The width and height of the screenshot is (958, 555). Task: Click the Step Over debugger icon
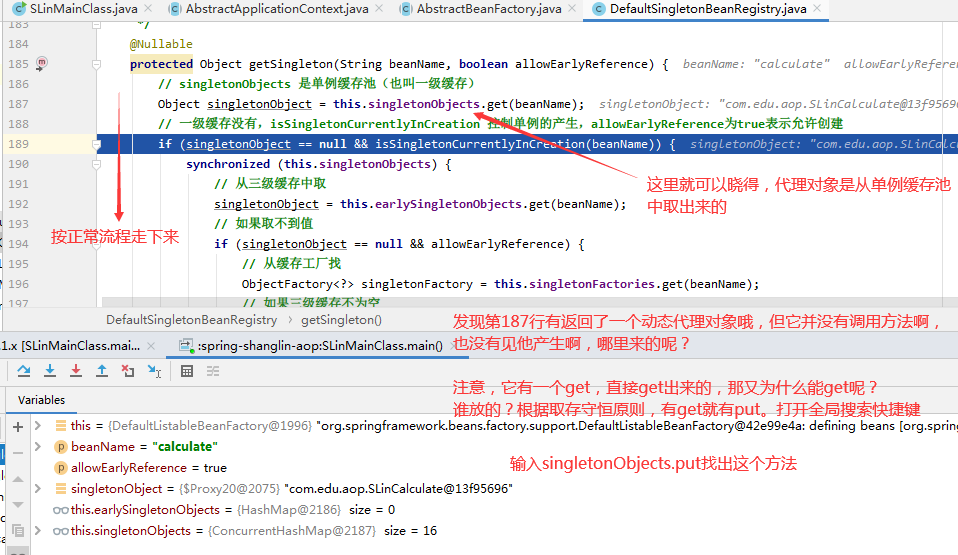tap(24, 370)
